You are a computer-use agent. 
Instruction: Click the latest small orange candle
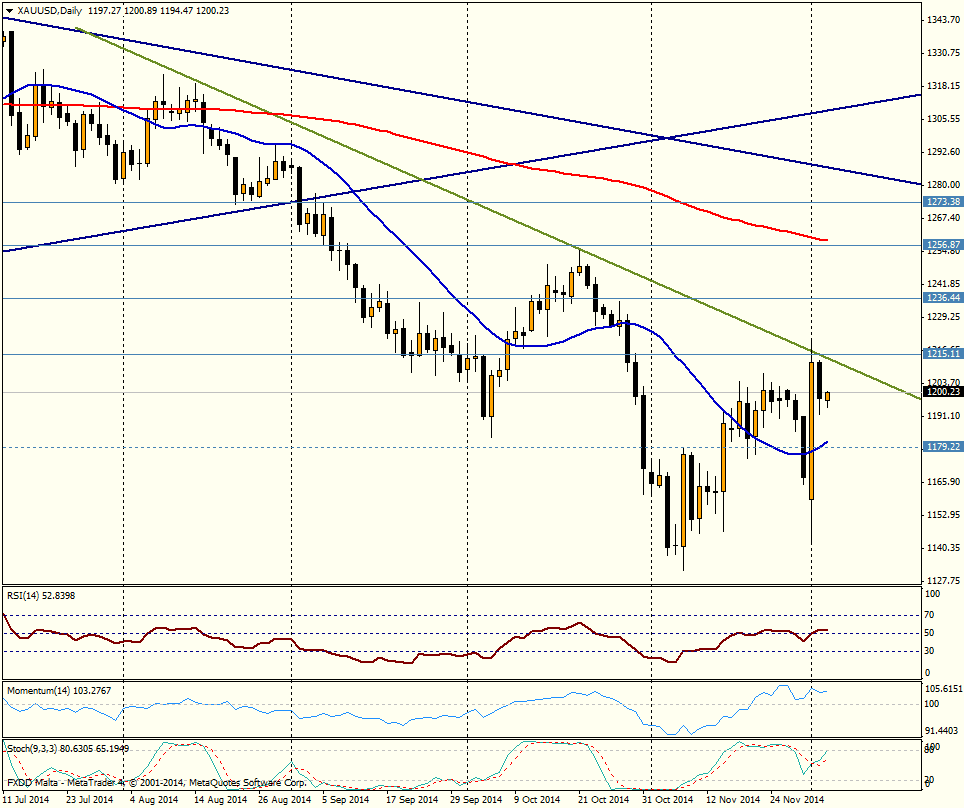[827, 397]
